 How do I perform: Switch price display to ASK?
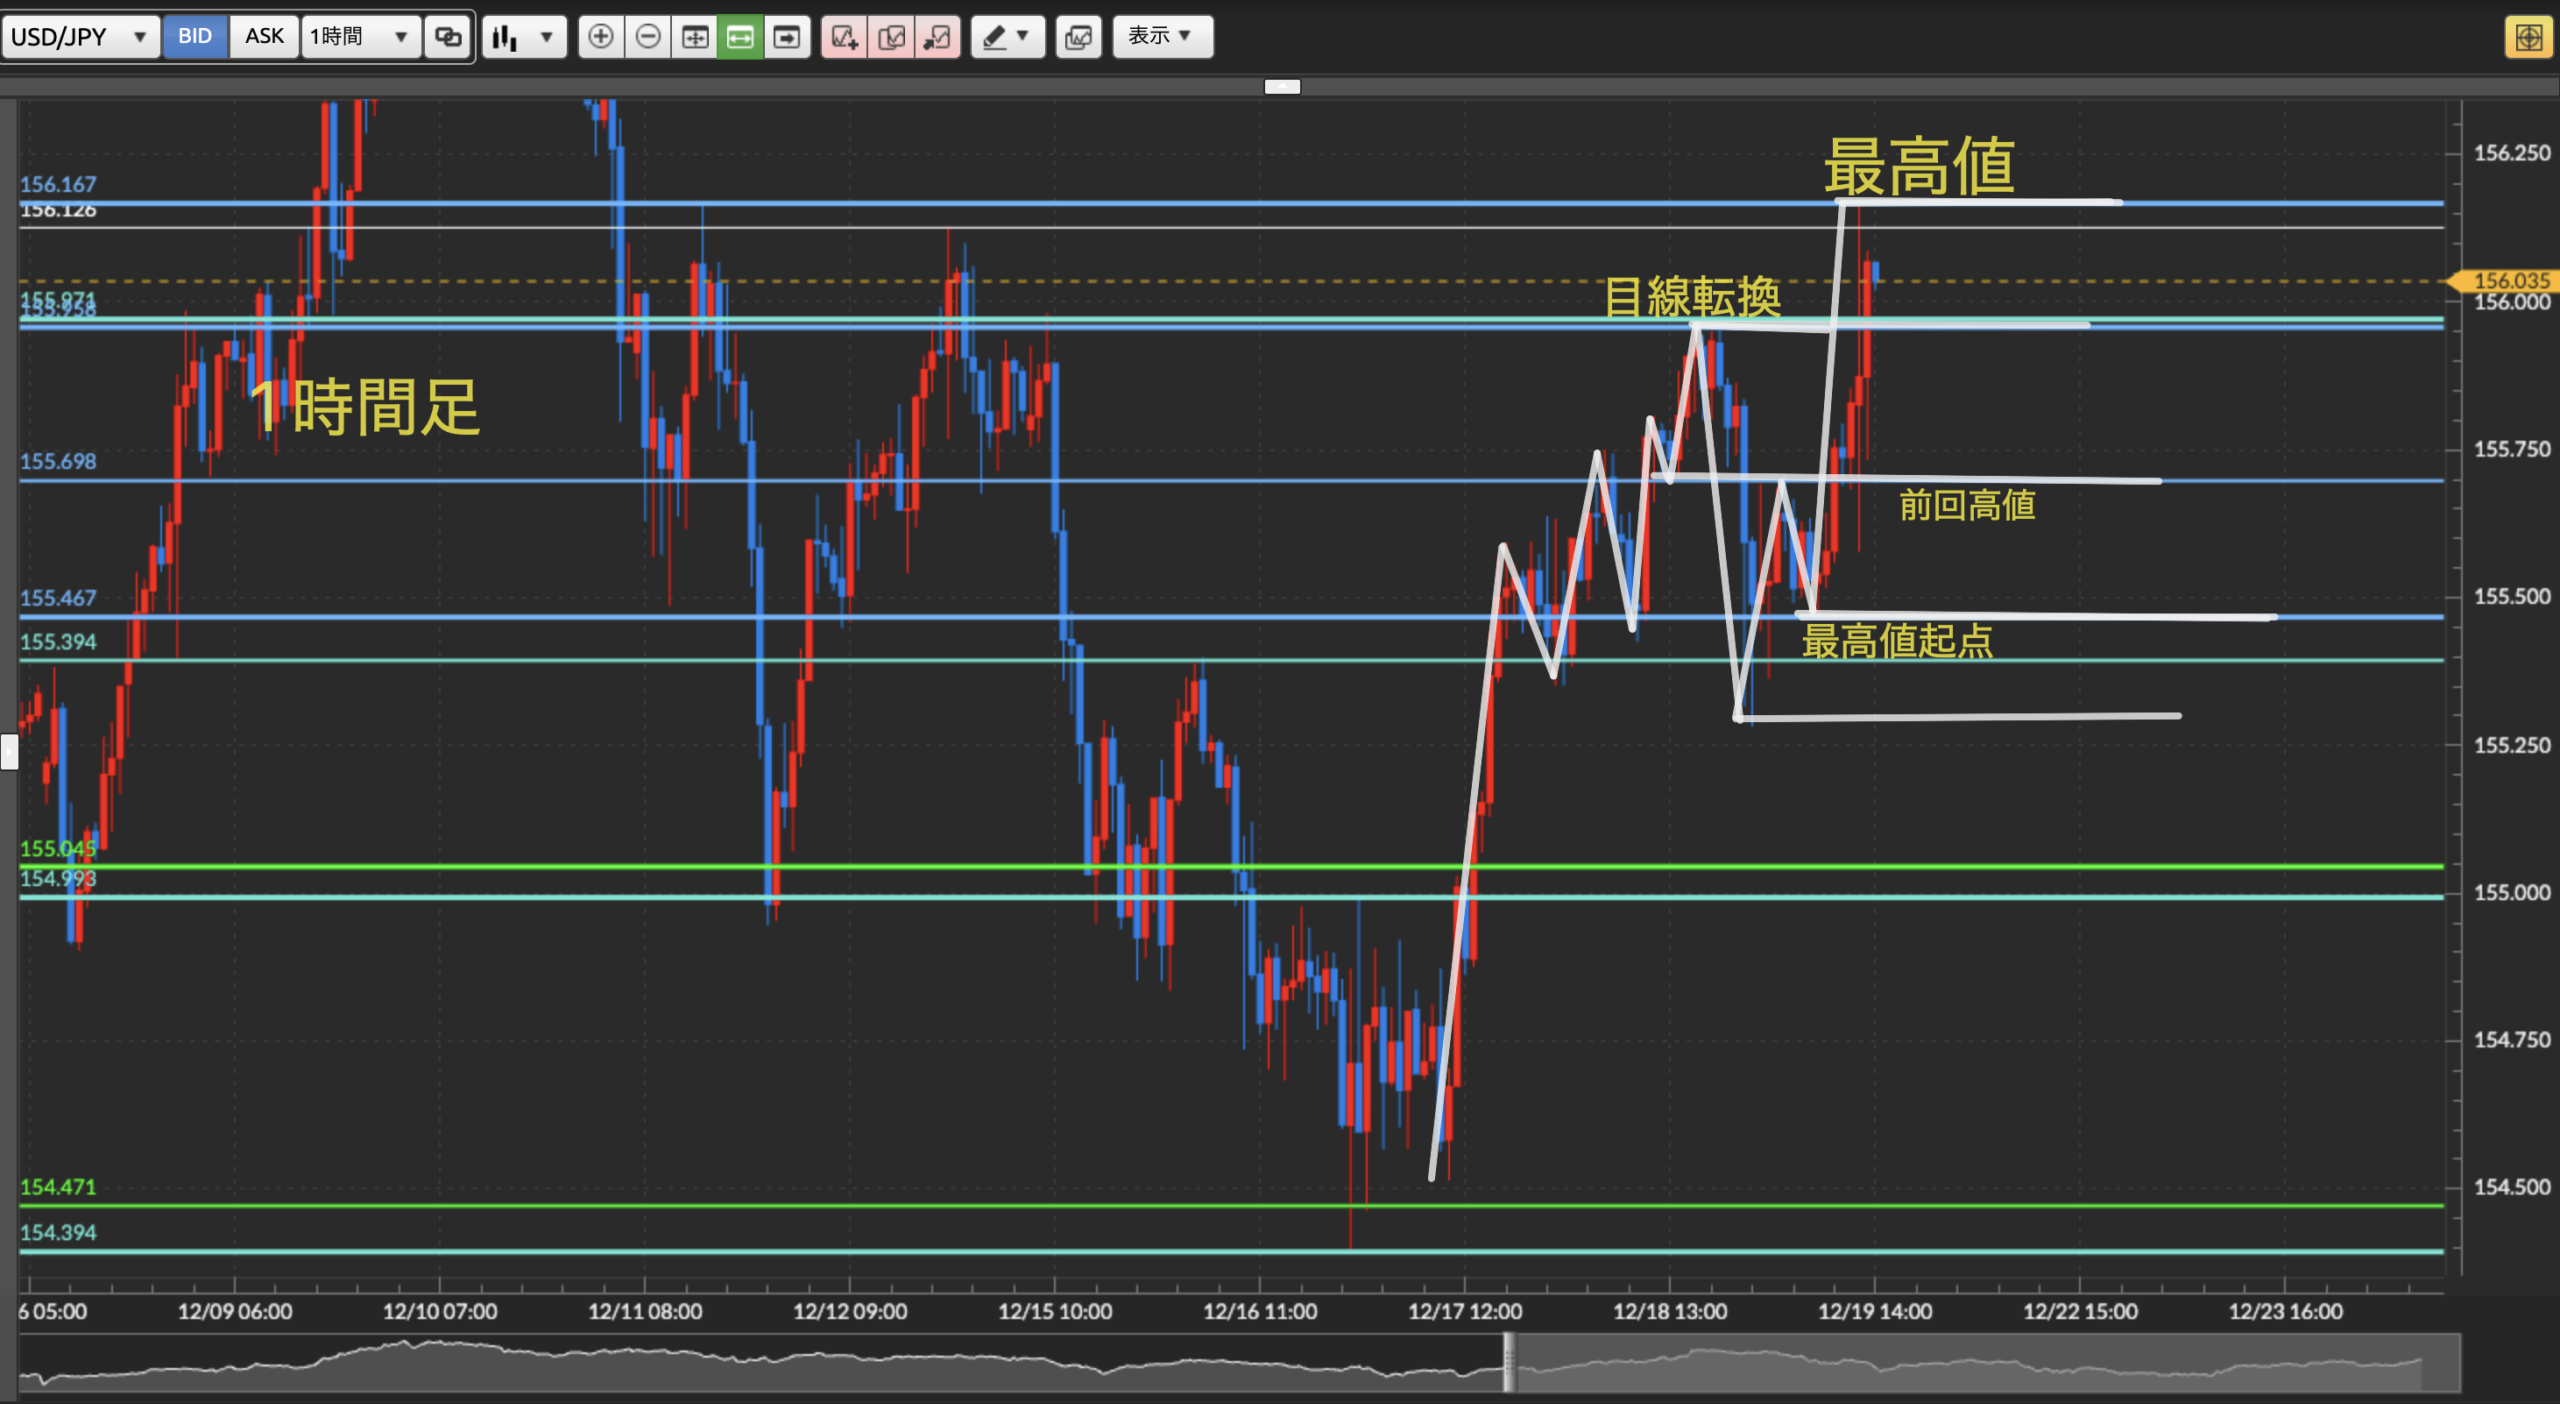(264, 37)
